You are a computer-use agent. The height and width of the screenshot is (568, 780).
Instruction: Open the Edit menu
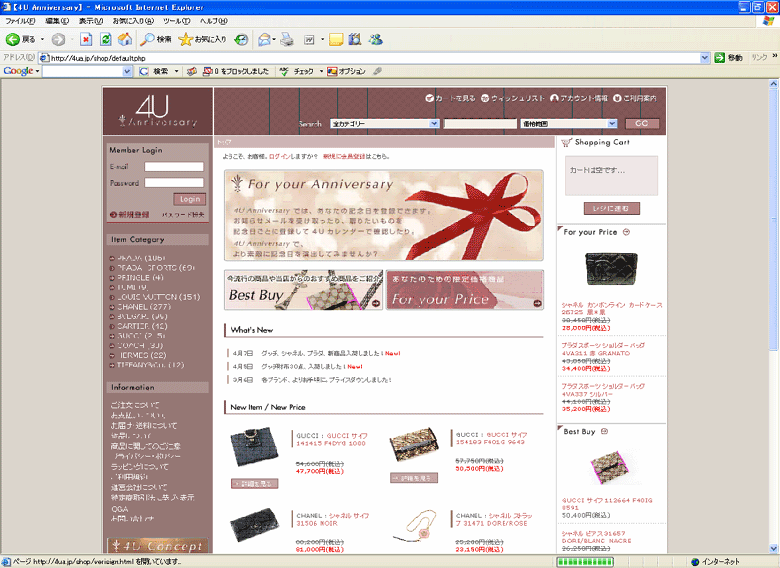pos(57,21)
